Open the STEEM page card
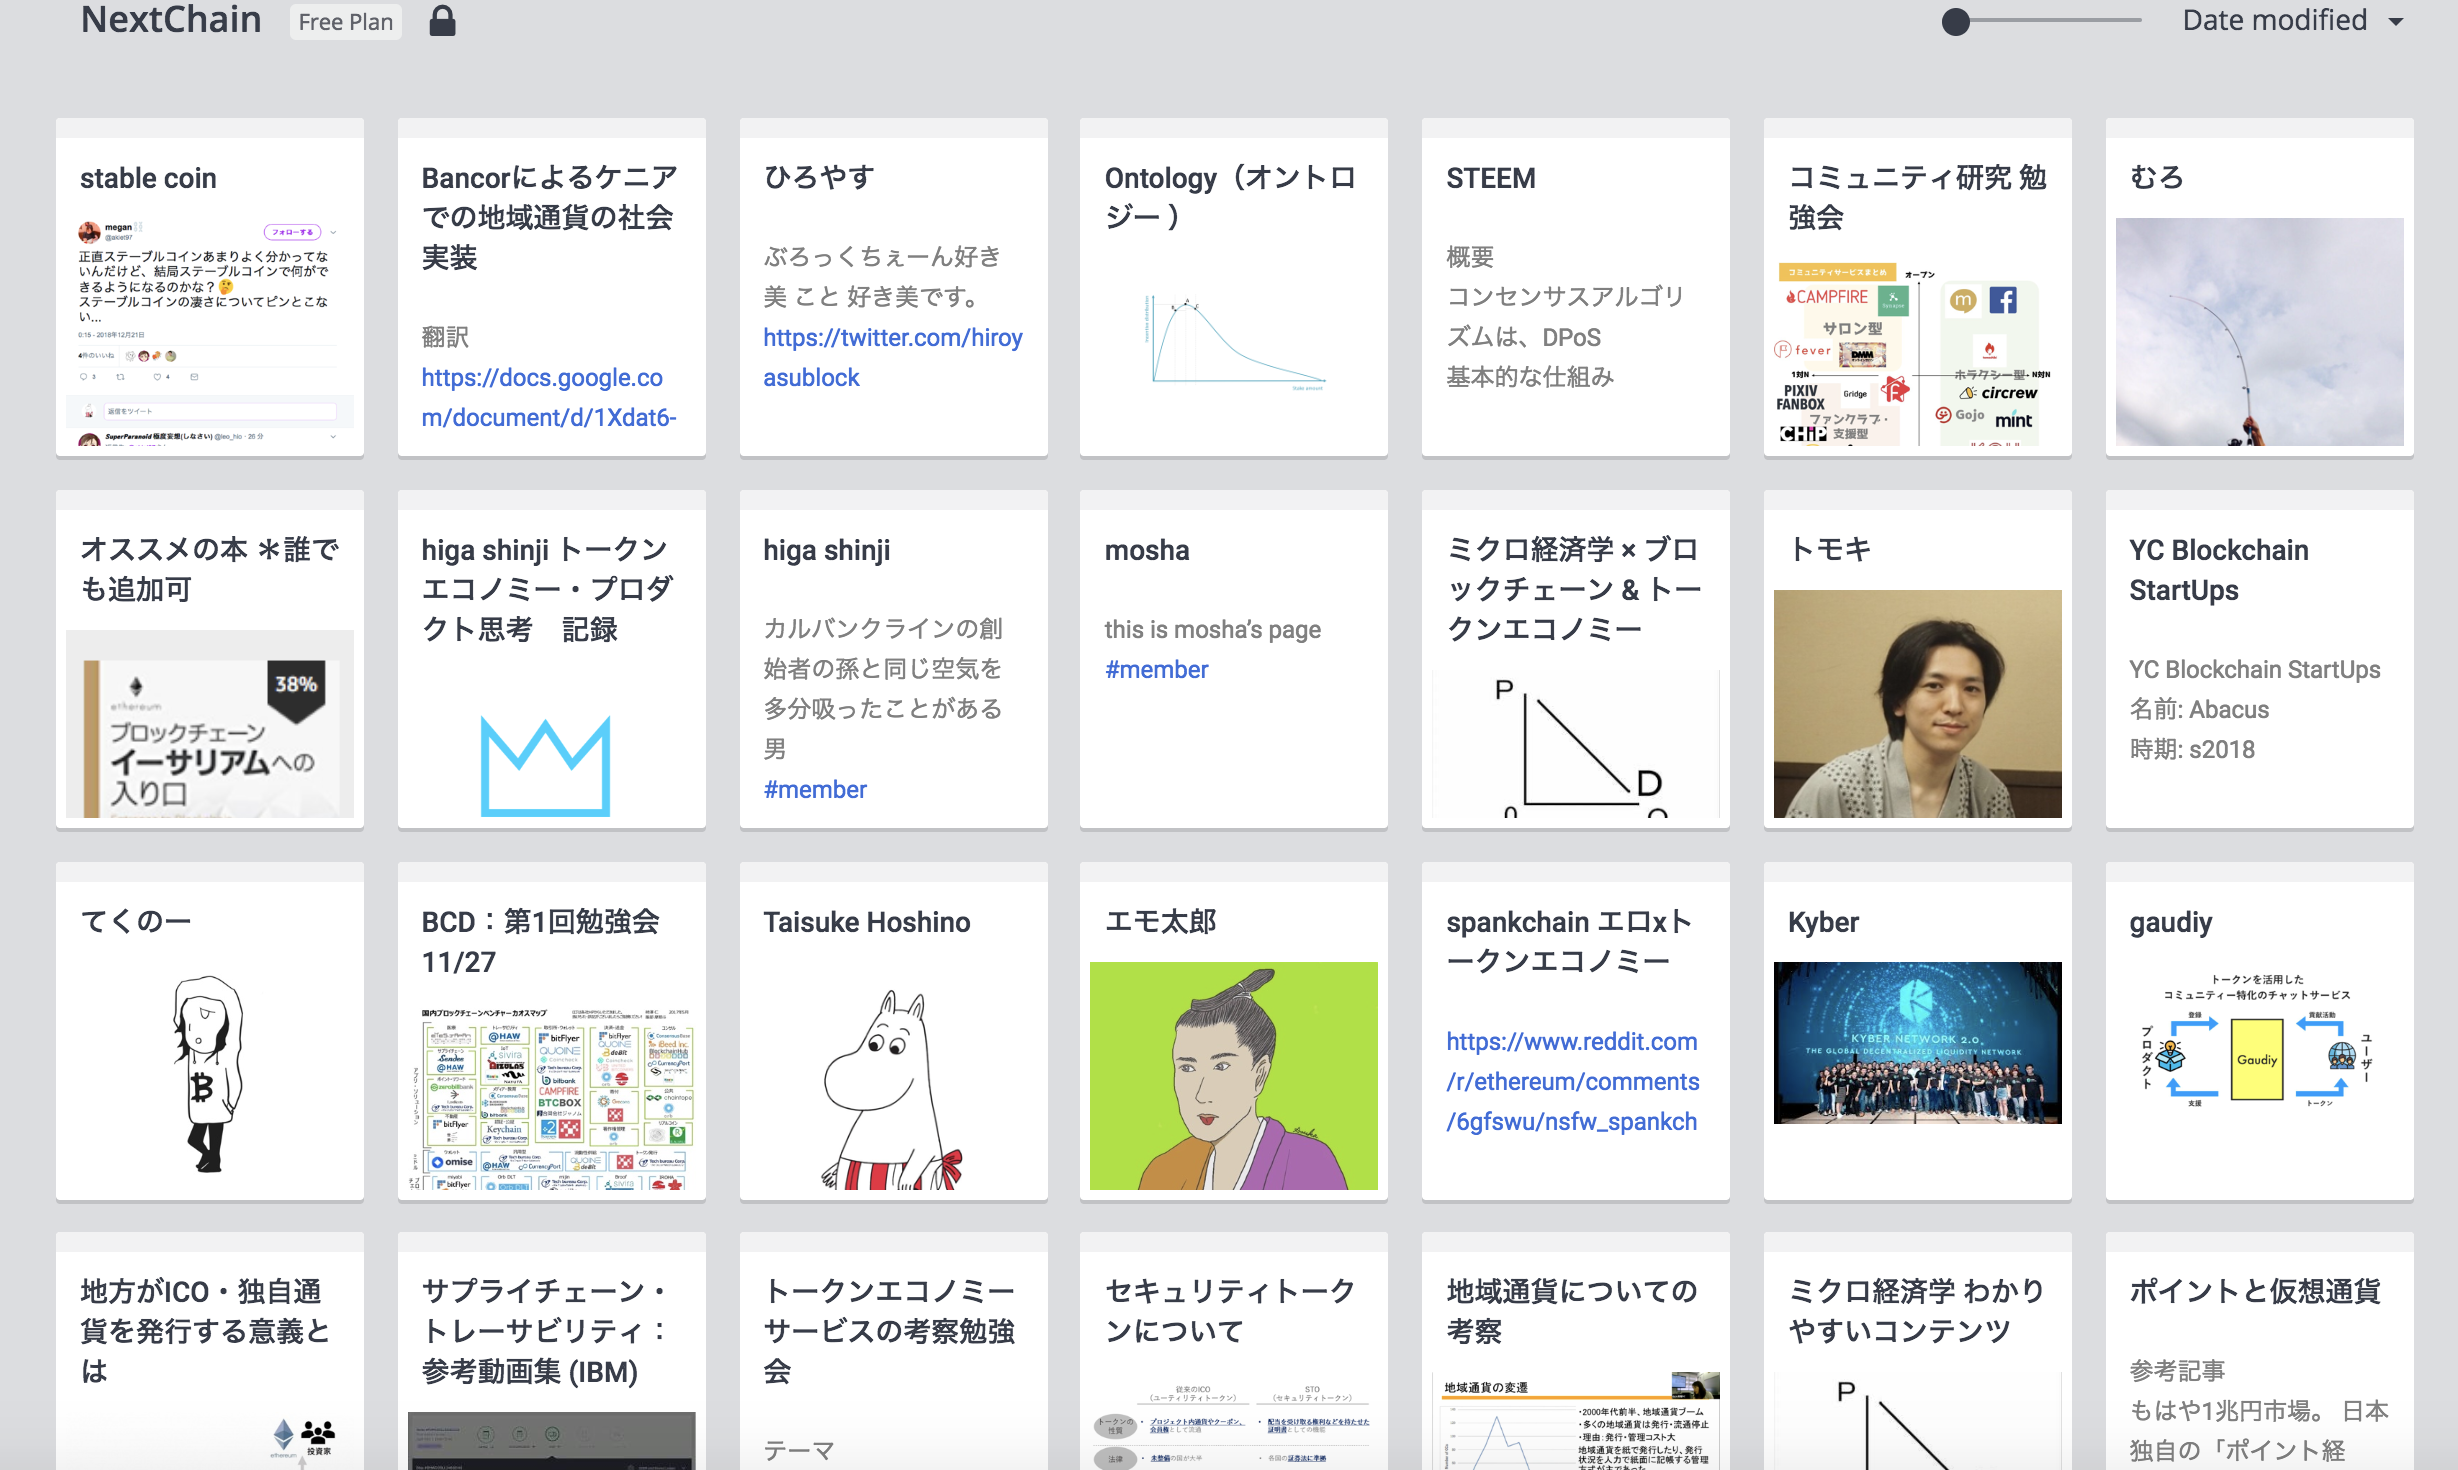This screenshot has width=2458, height=1470. click(1490, 178)
